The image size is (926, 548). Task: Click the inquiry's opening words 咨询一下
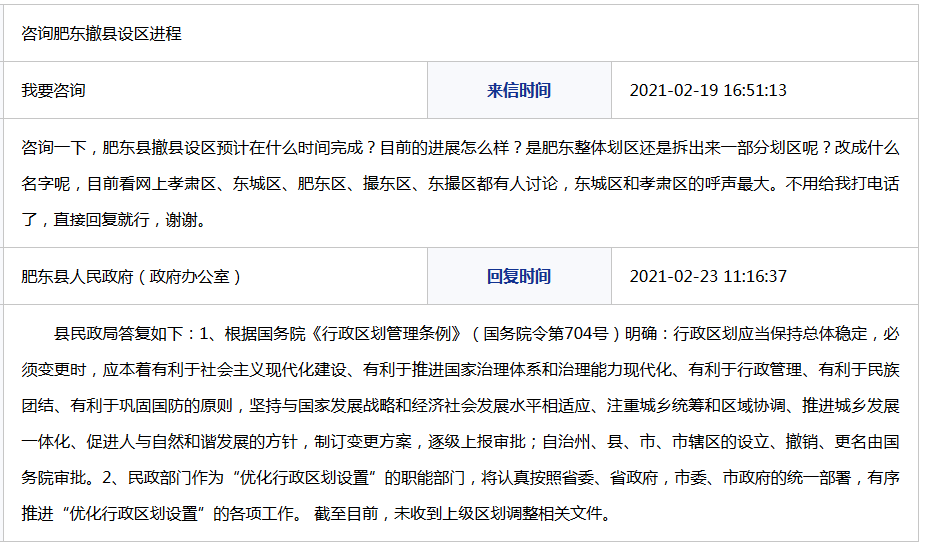coord(54,148)
